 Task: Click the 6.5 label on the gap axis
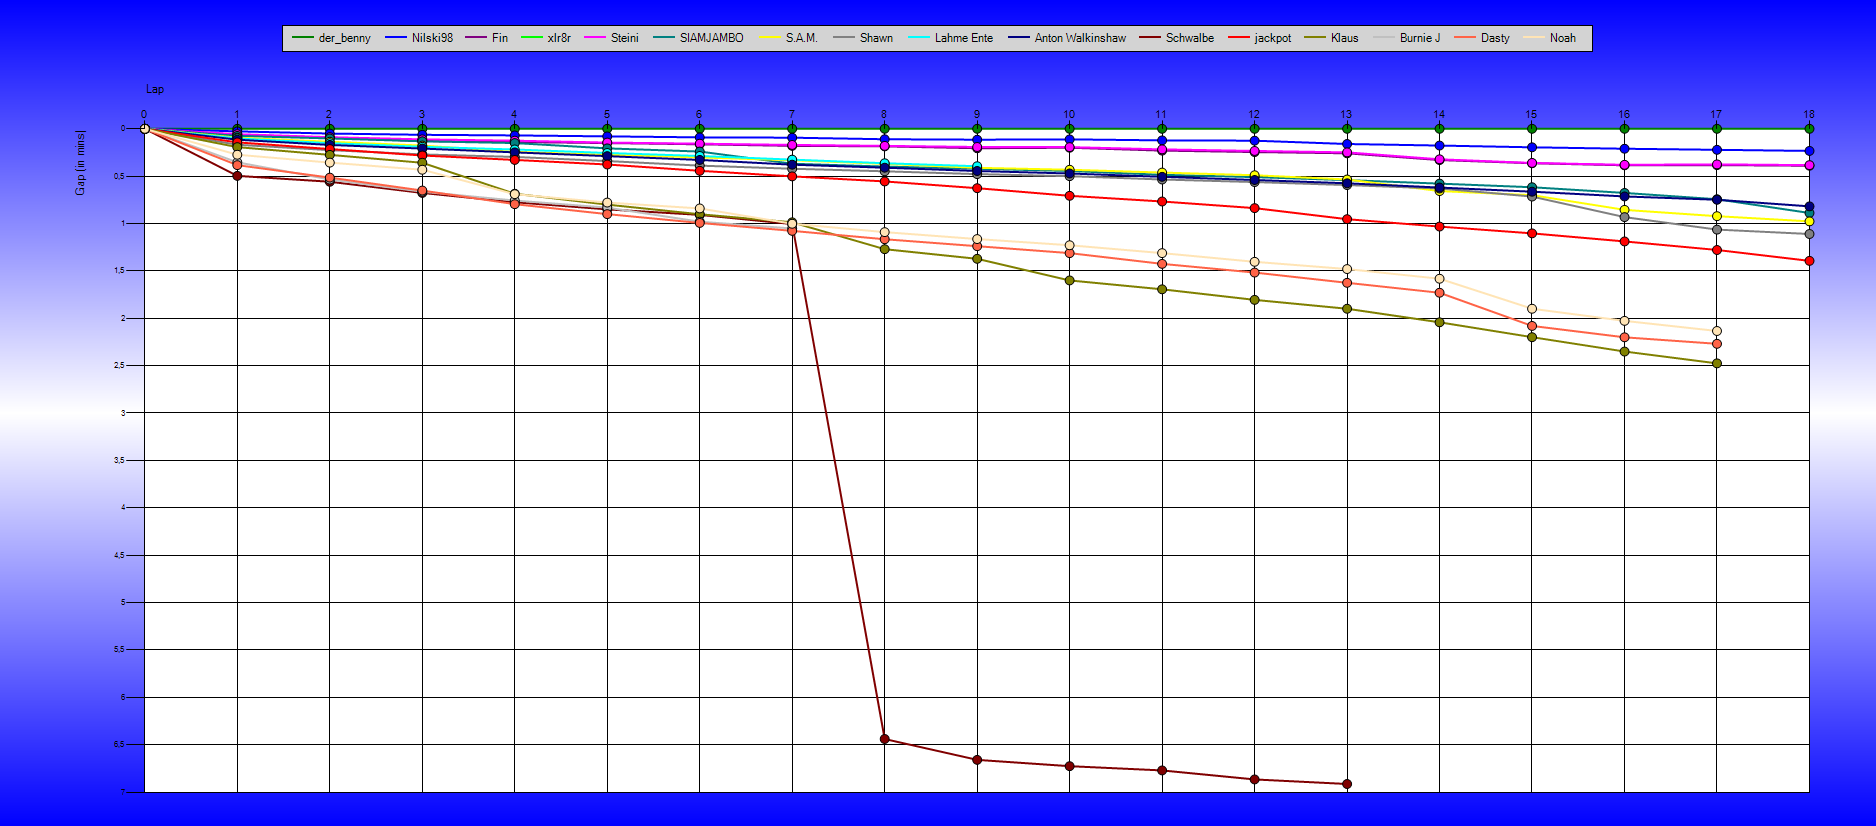coord(120,744)
